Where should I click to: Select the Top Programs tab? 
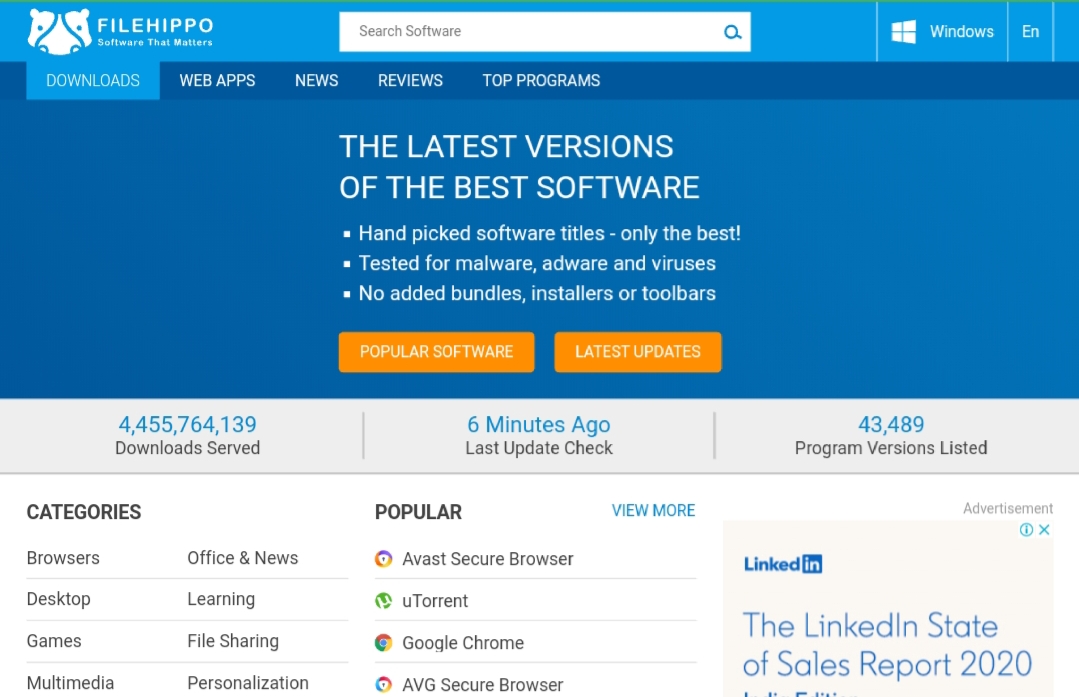coord(541,81)
